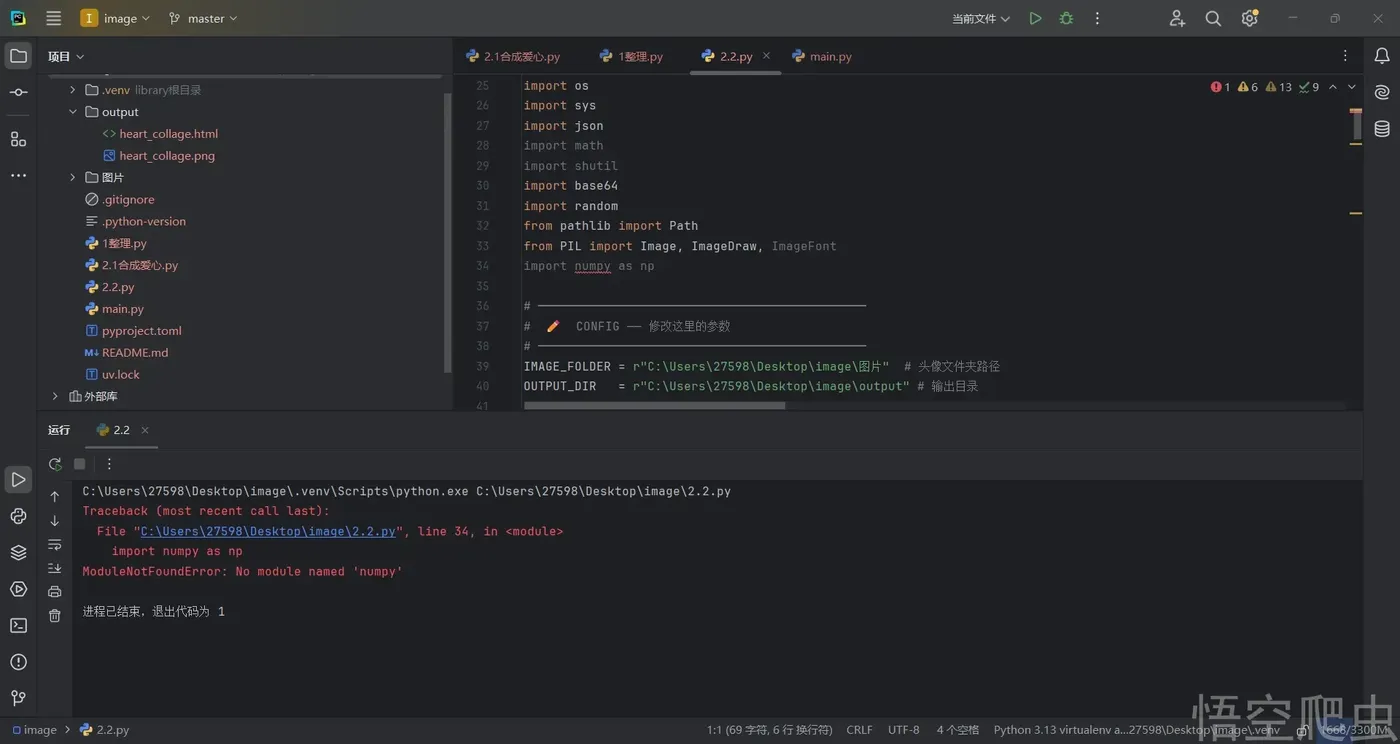Follow the 2.2.py traceback file link
The image size is (1400, 744).
coord(268,532)
